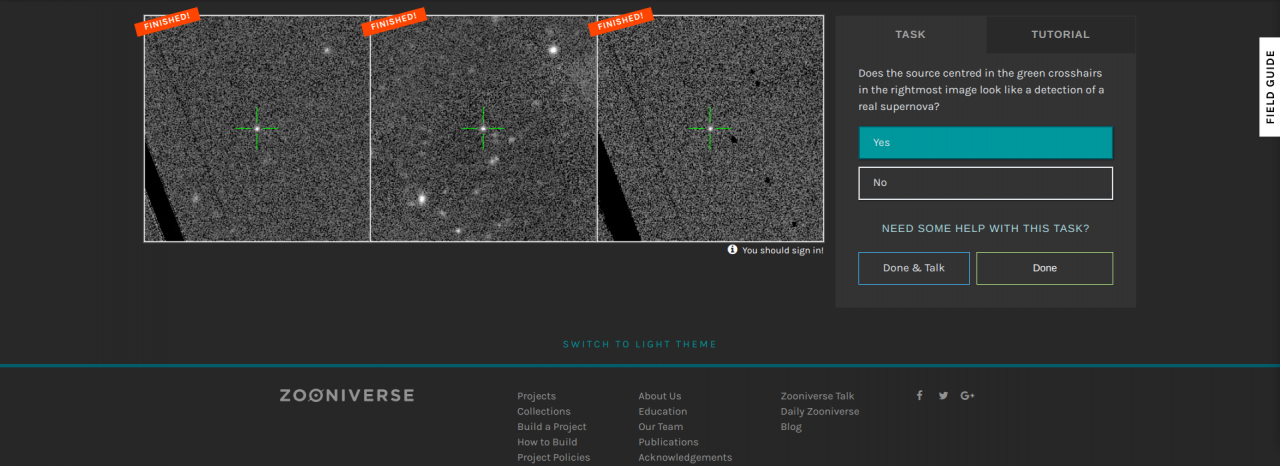Click the Zooniverse logo in footer
The image size is (1280, 466).
pyautogui.click(x=346, y=395)
